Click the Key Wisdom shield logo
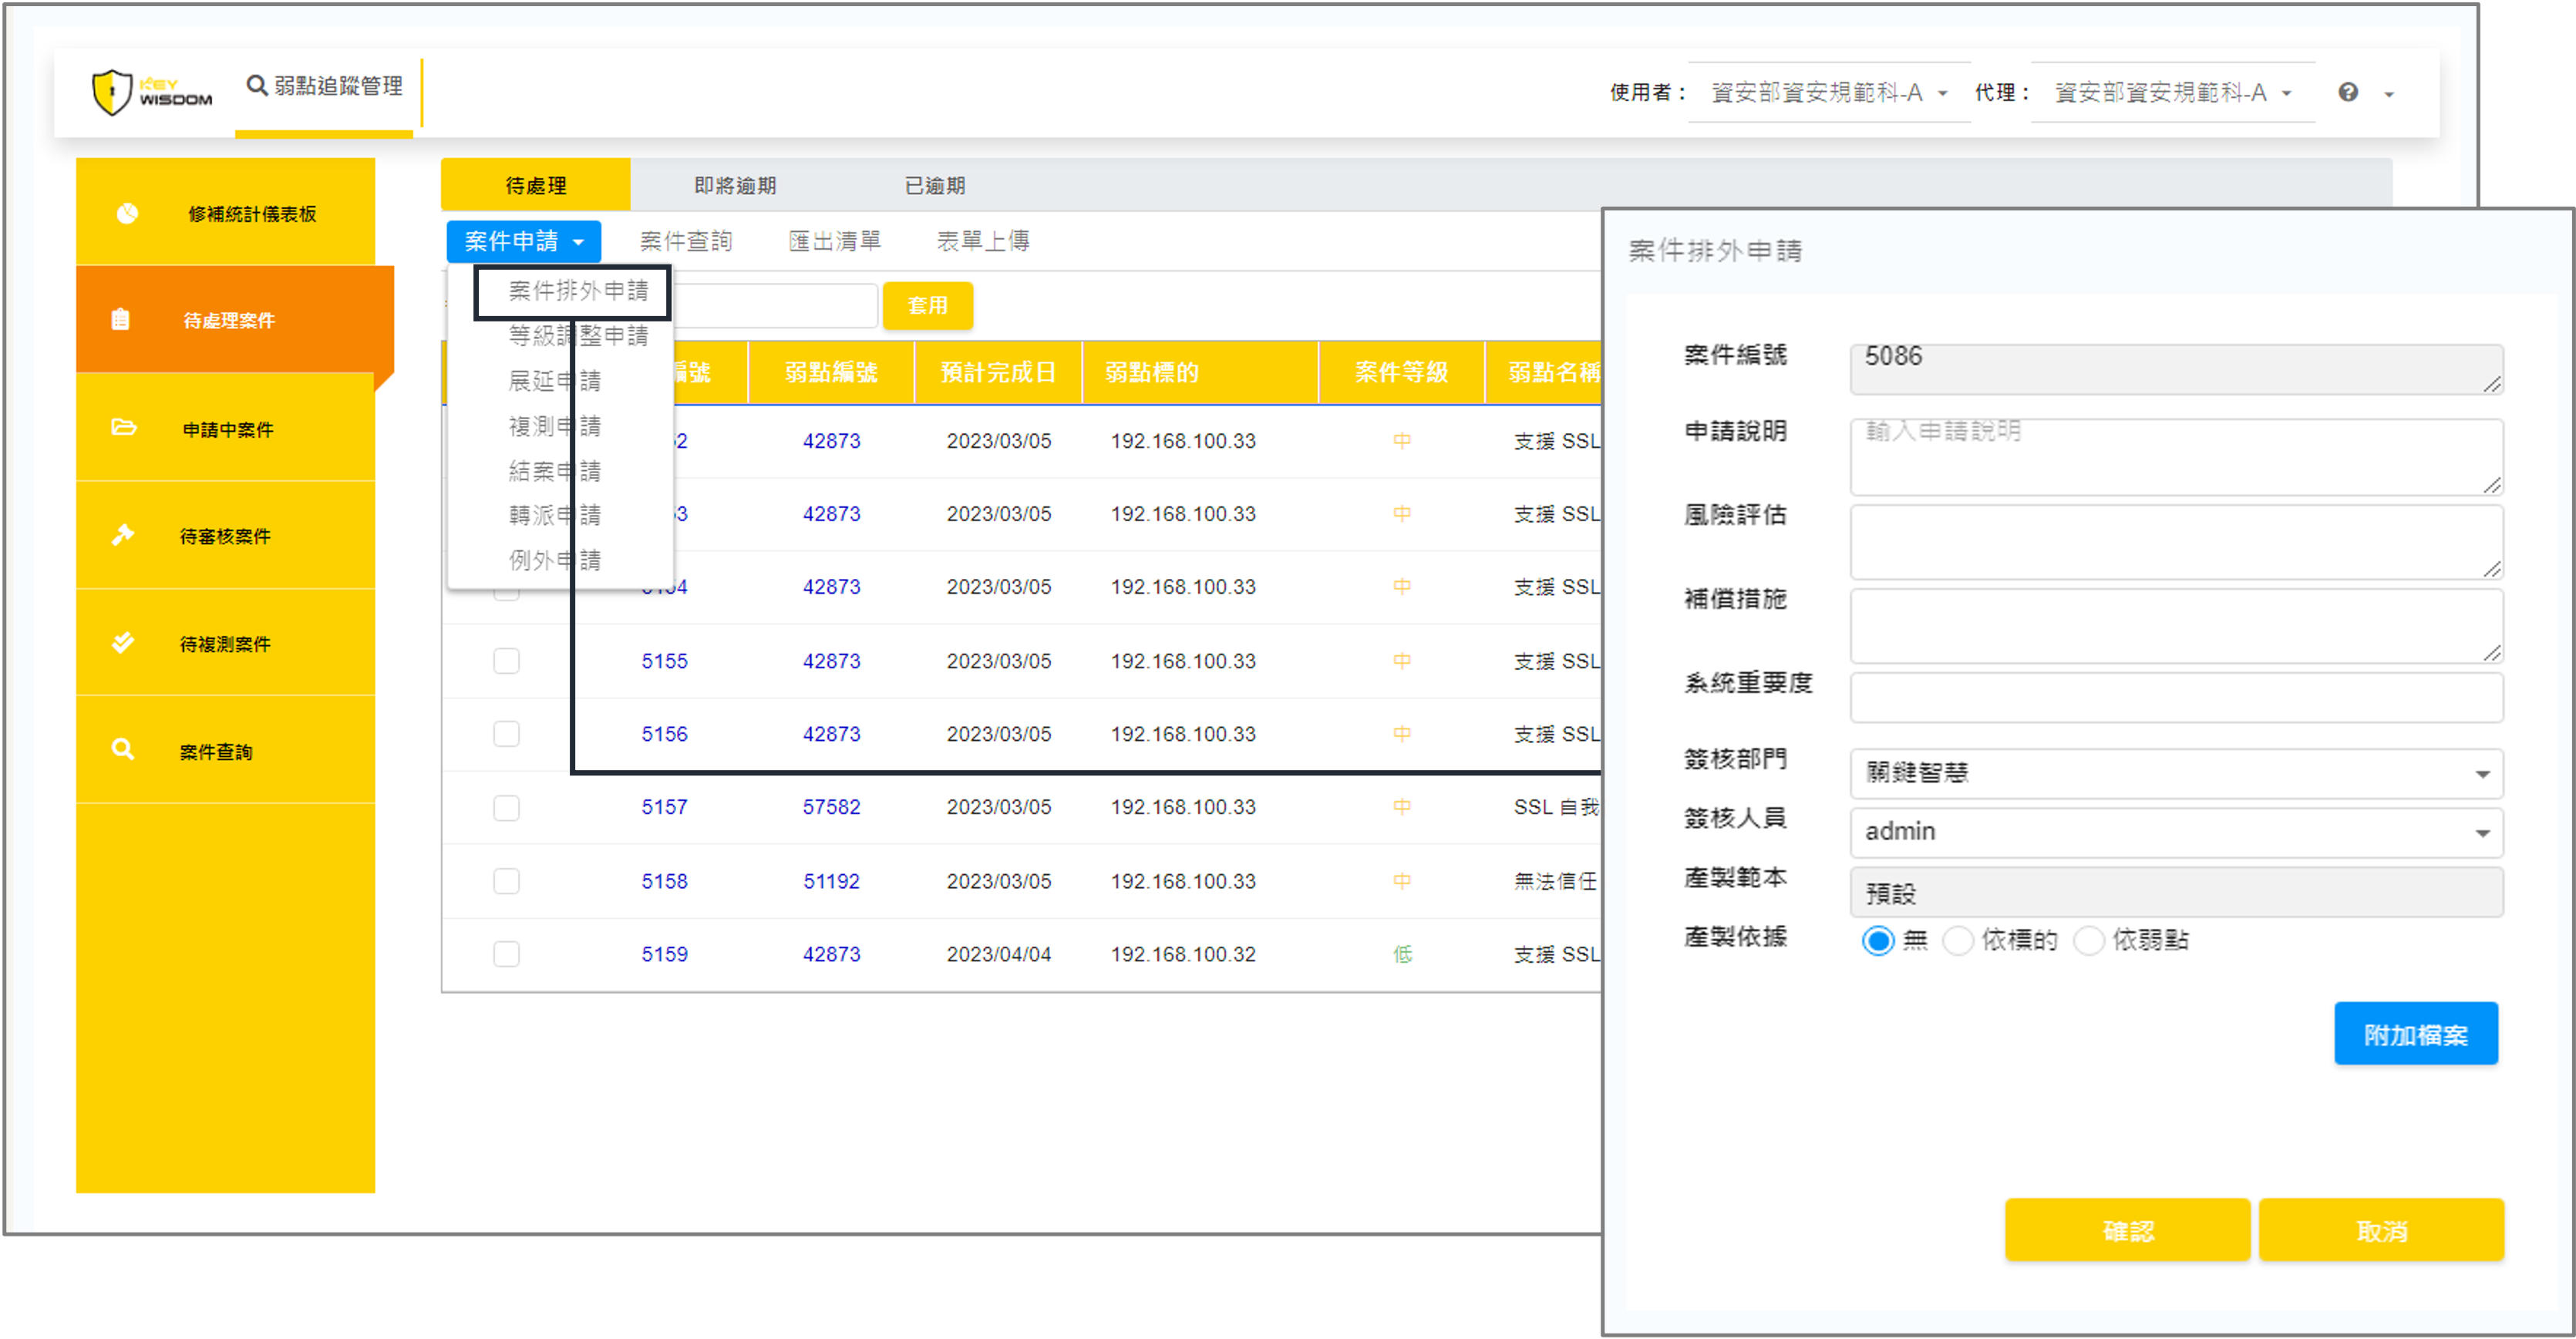The height and width of the screenshot is (1339, 2576). point(112,92)
